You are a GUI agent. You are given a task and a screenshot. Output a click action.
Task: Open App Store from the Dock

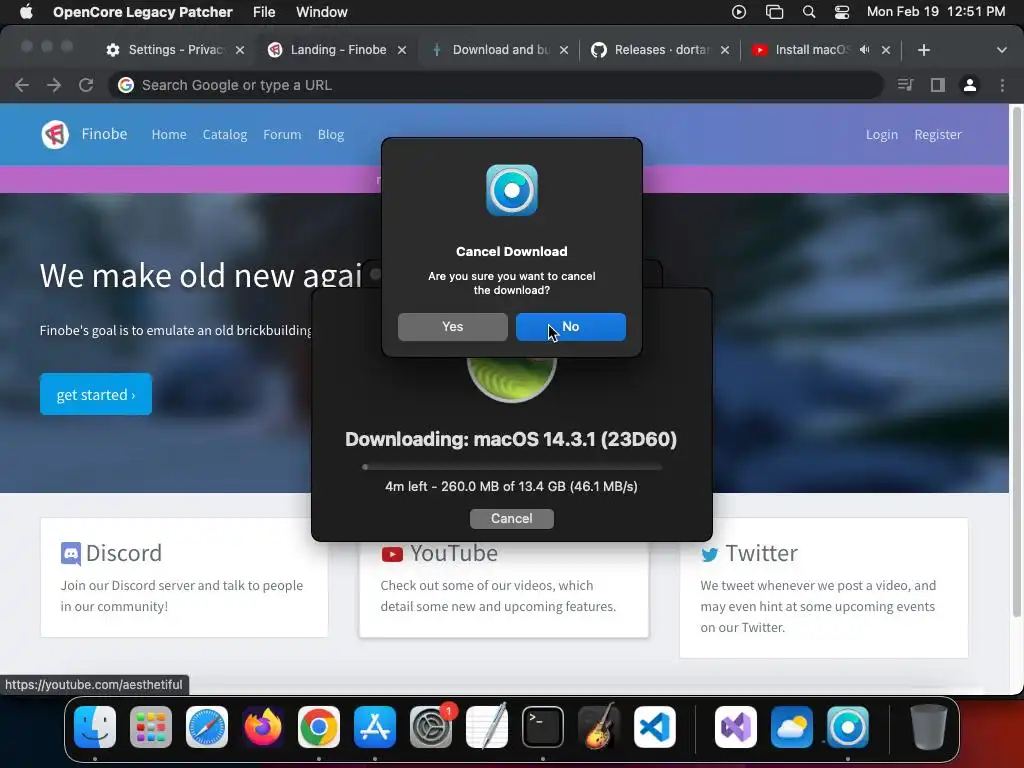click(x=375, y=727)
